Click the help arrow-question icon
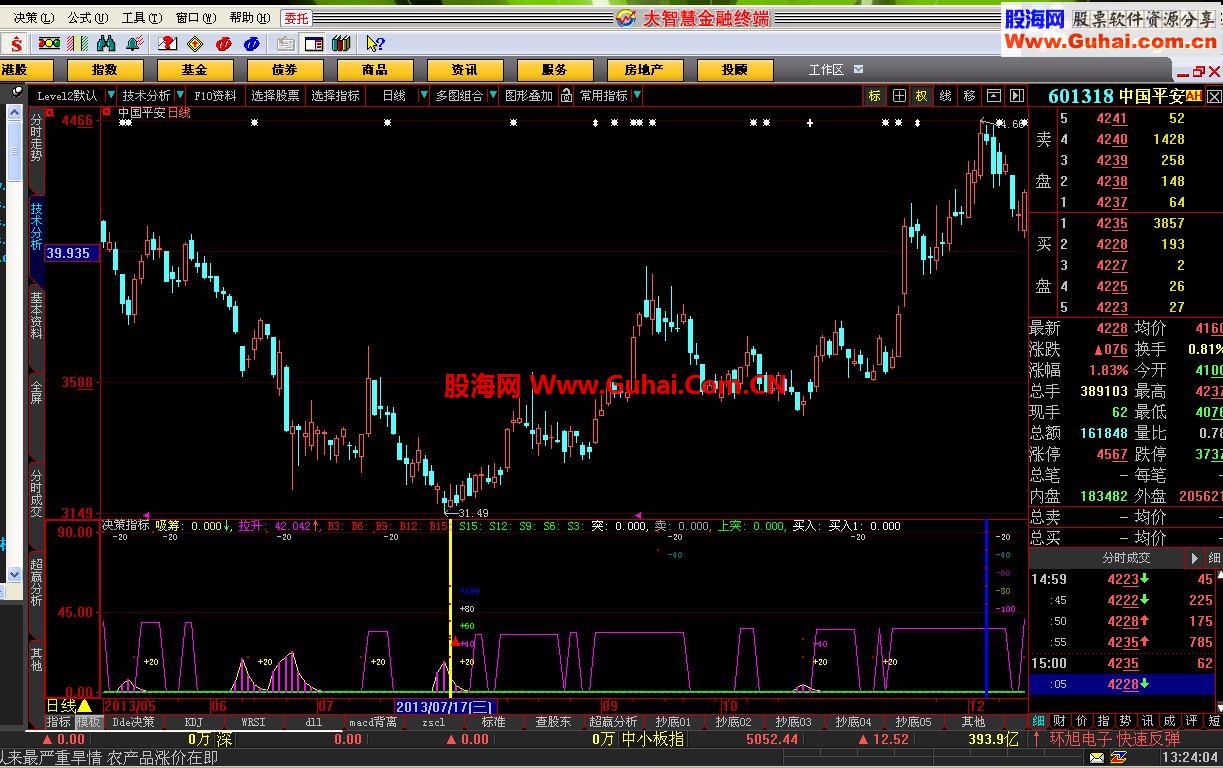Viewport: 1223px width, 768px height. click(374, 43)
